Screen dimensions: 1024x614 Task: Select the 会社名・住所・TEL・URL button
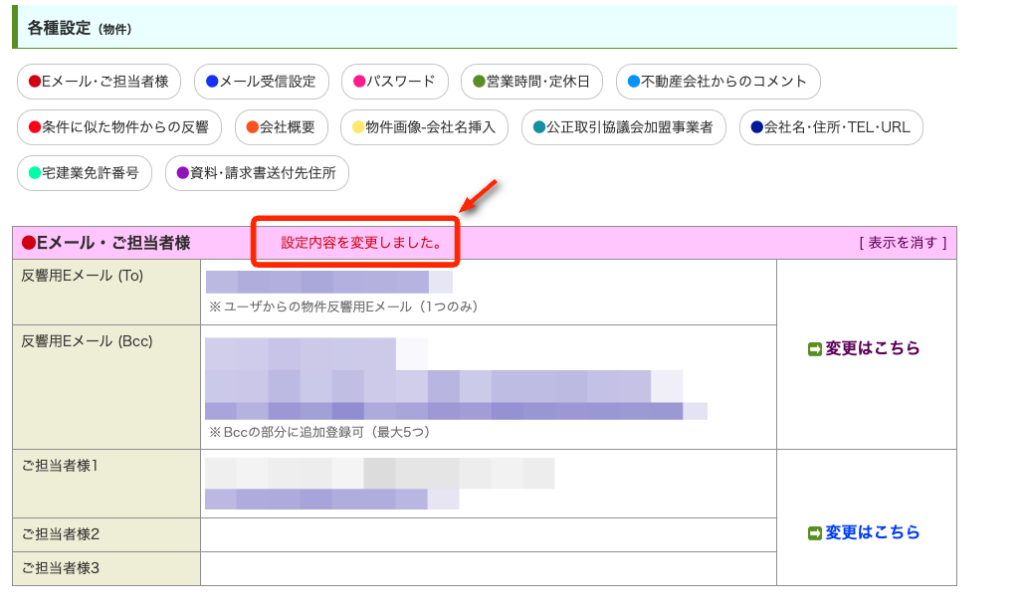click(831, 127)
